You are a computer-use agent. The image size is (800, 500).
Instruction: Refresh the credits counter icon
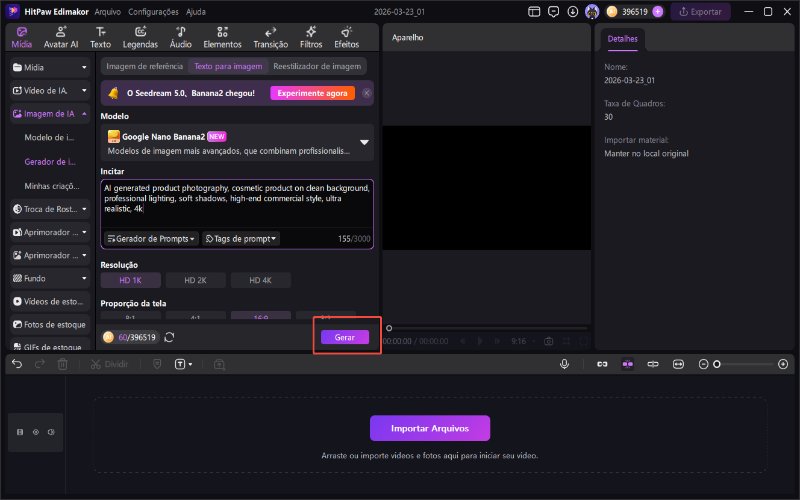(x=170, y=337)
